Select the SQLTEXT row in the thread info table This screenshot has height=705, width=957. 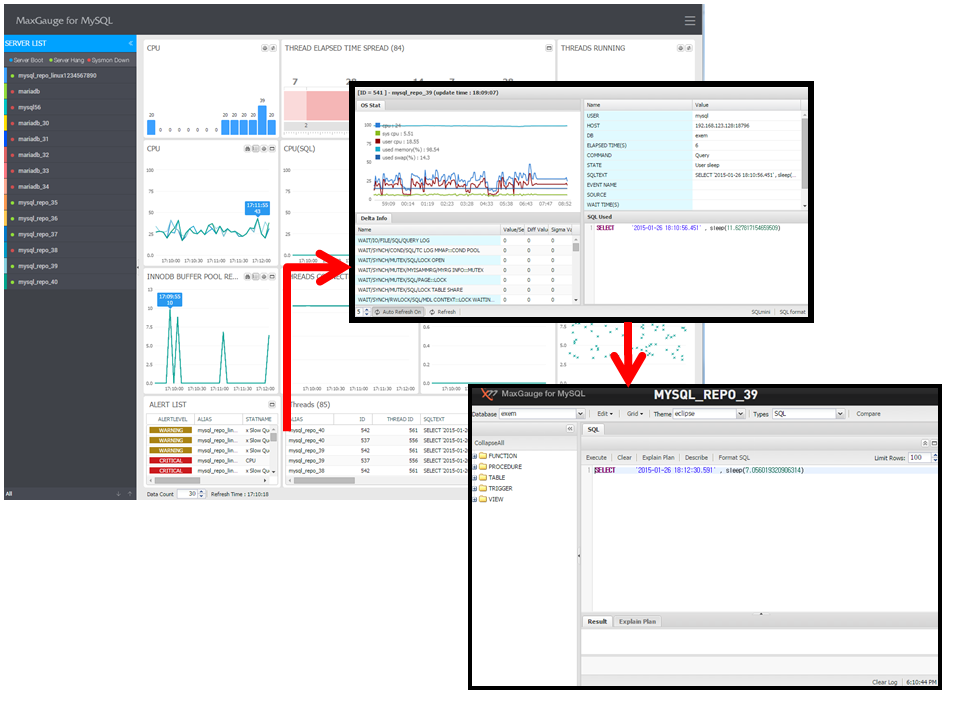click(x=693, y=175)
